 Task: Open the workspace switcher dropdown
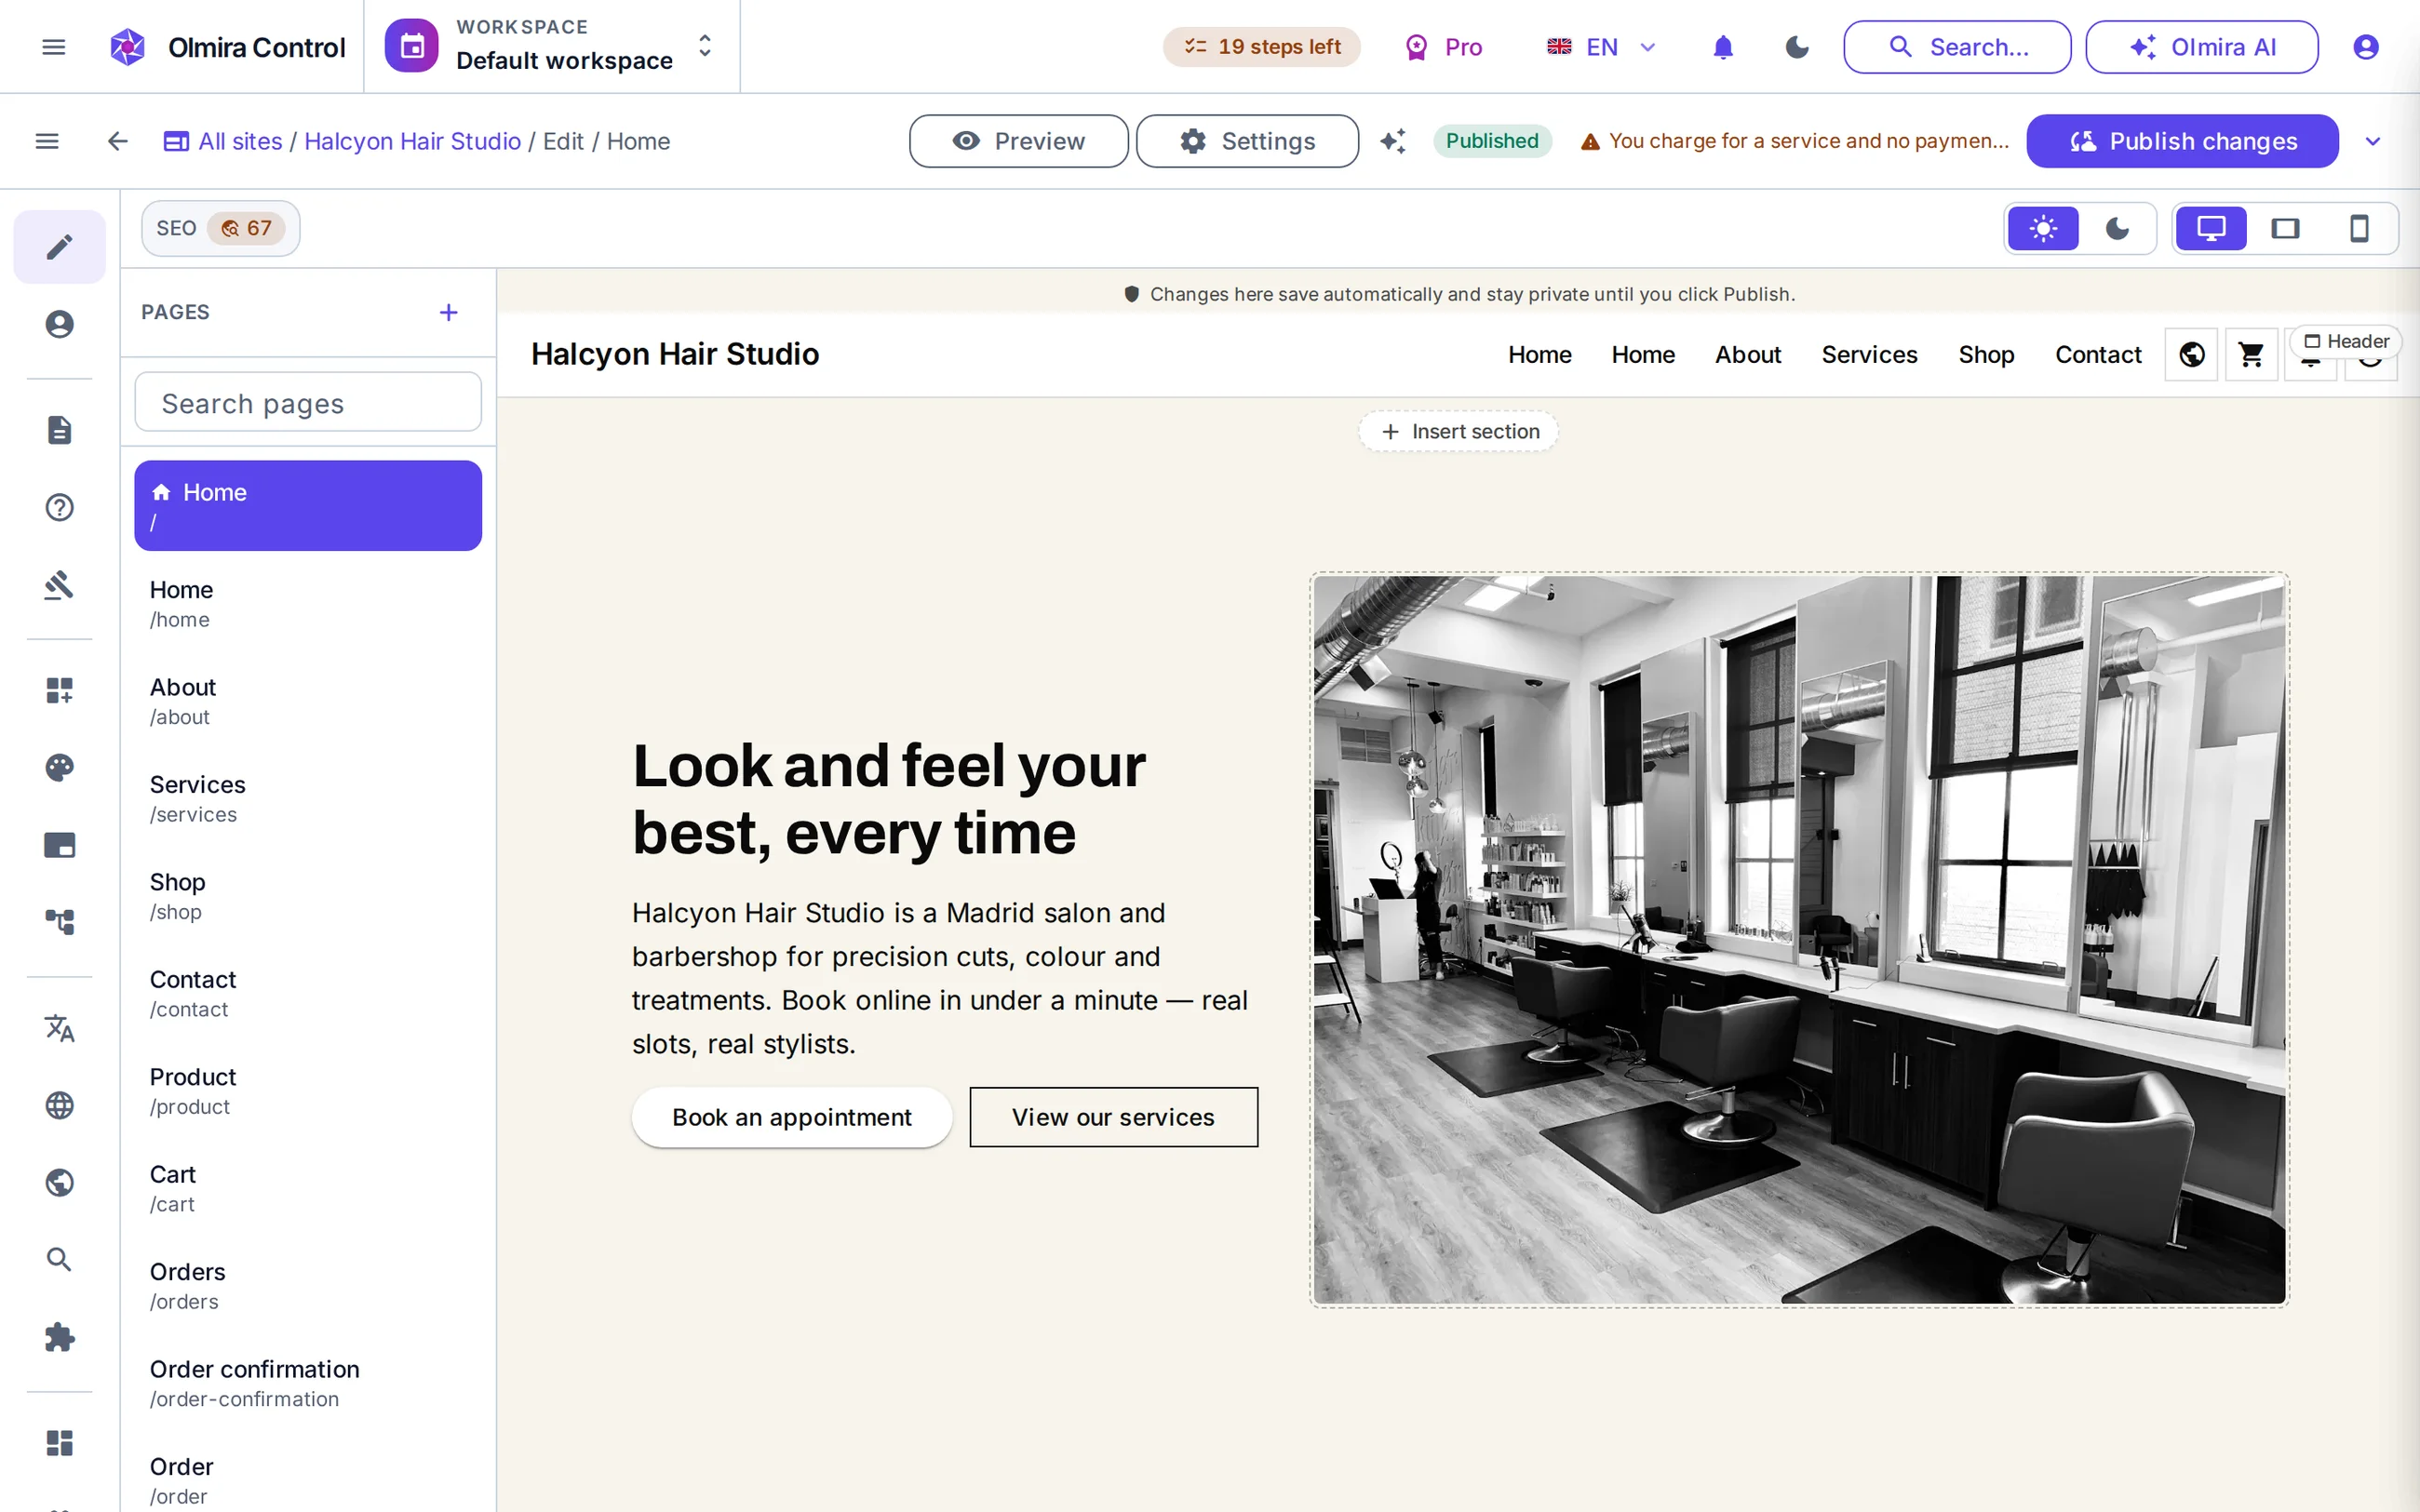[552, 47]
